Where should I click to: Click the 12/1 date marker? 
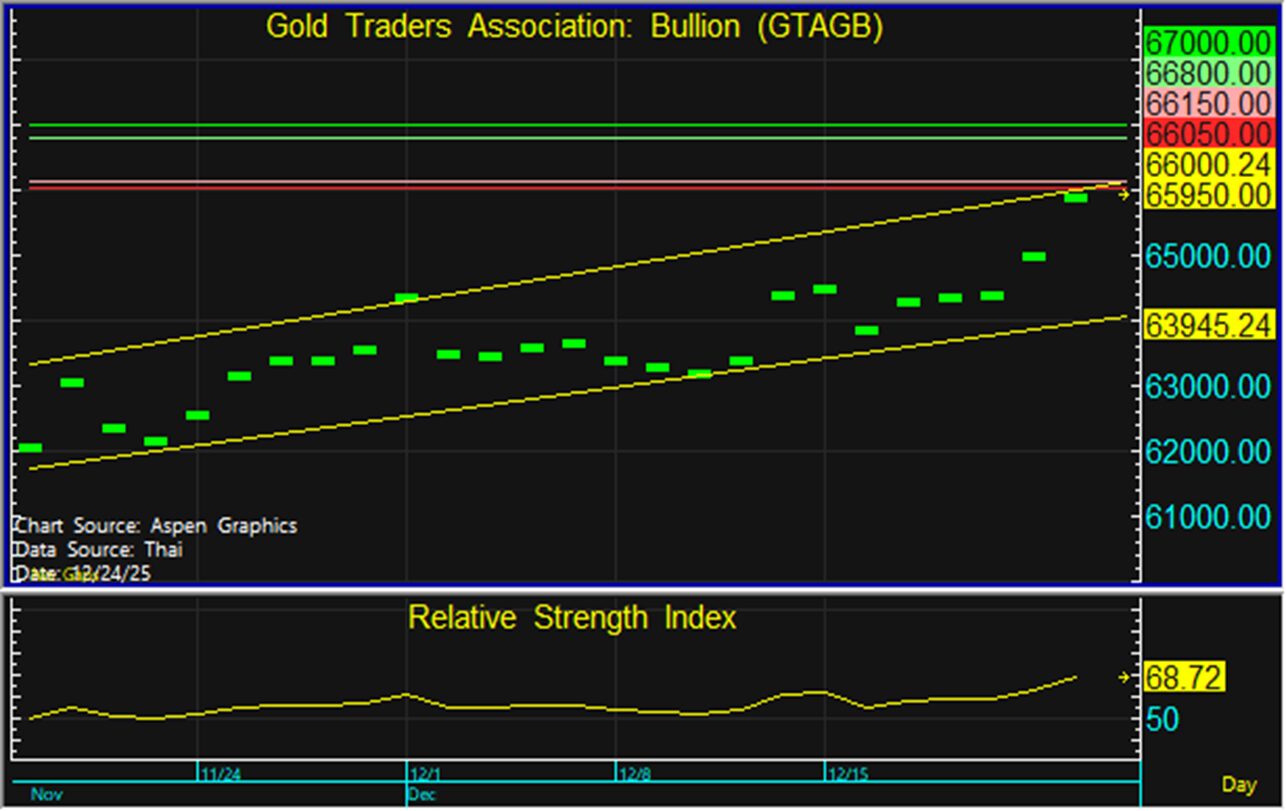[424, 774]
